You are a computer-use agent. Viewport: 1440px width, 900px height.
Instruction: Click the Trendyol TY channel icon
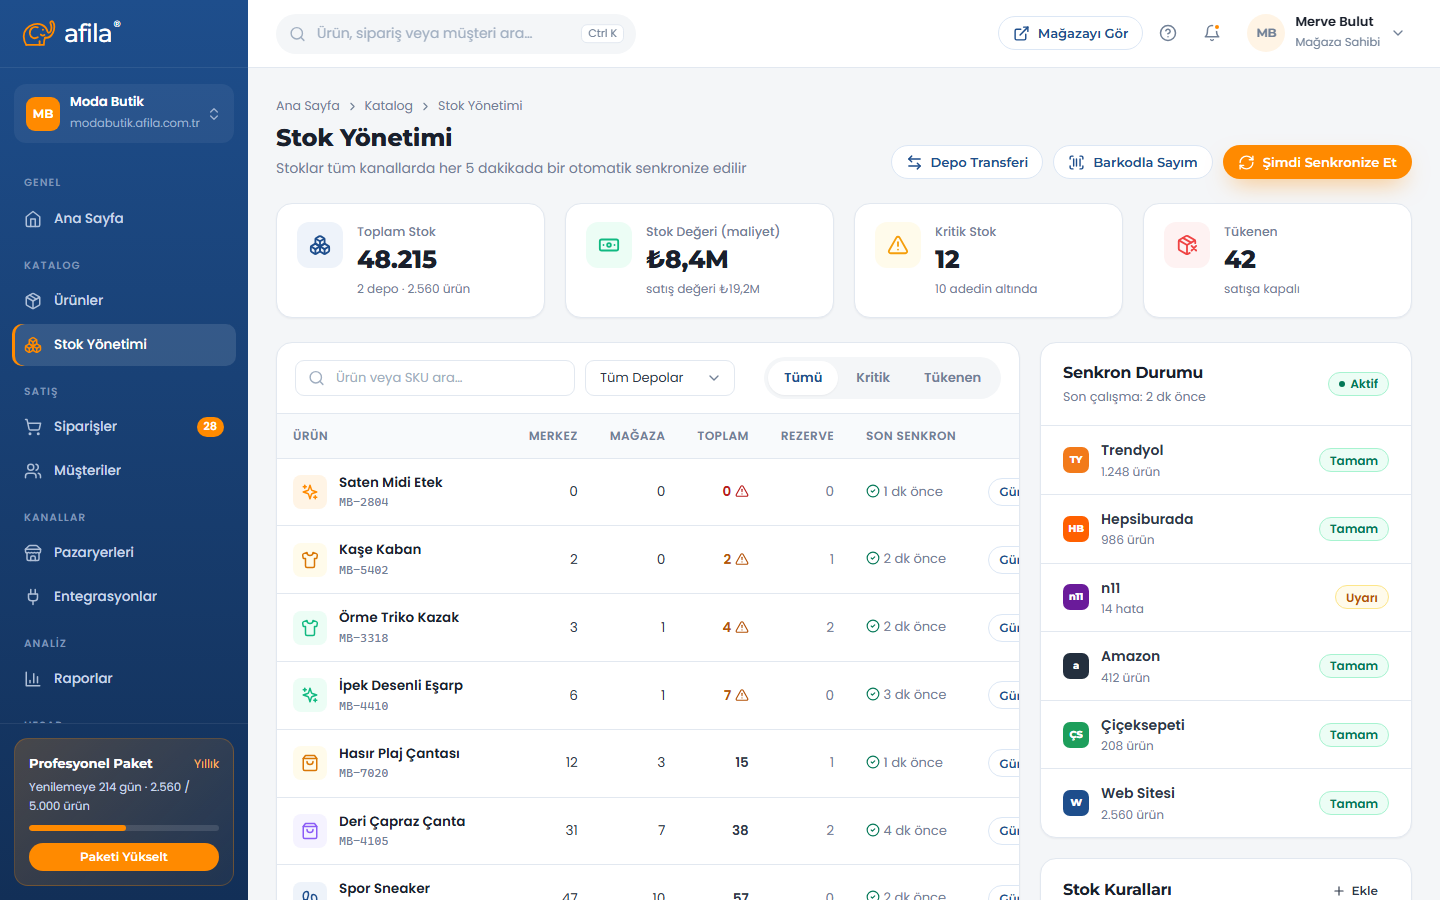click(x=1076, y=460)
